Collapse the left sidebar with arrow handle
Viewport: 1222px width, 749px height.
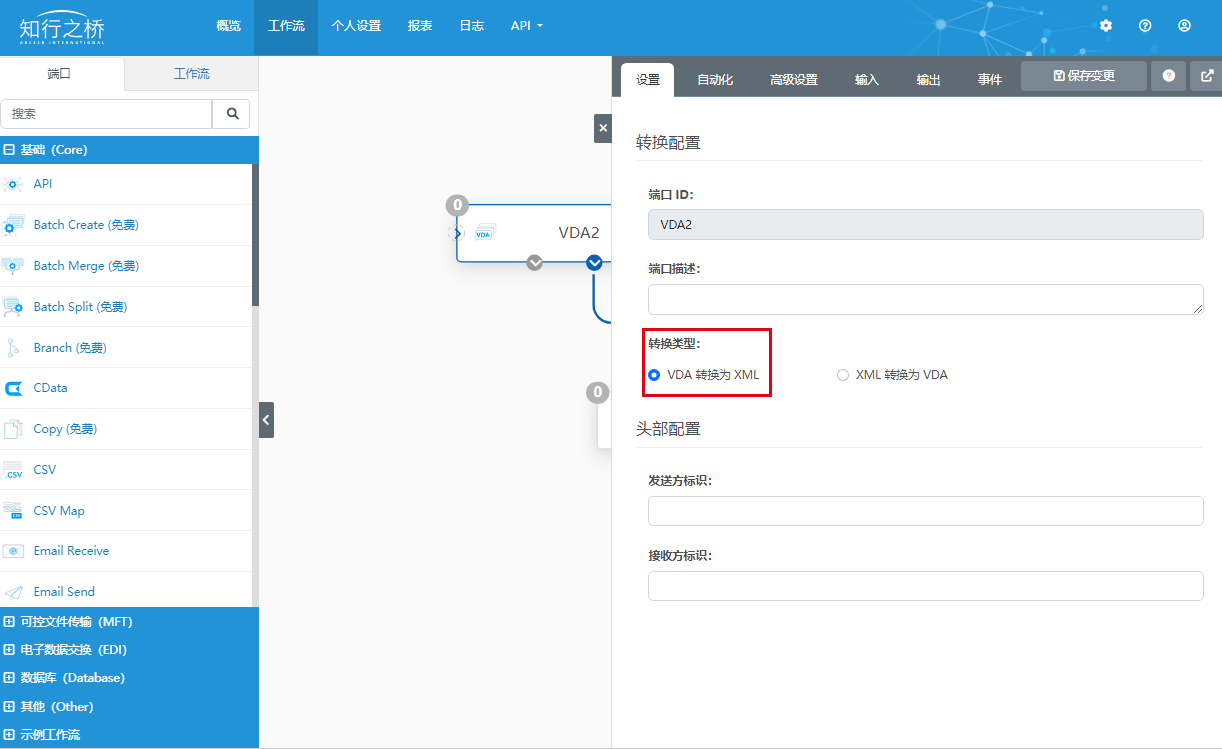266,420
